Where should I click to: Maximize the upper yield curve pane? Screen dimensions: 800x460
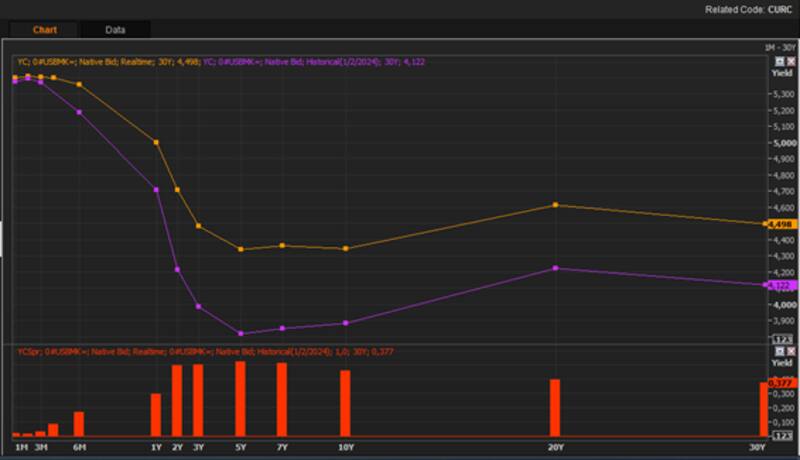tap(779, 61)
